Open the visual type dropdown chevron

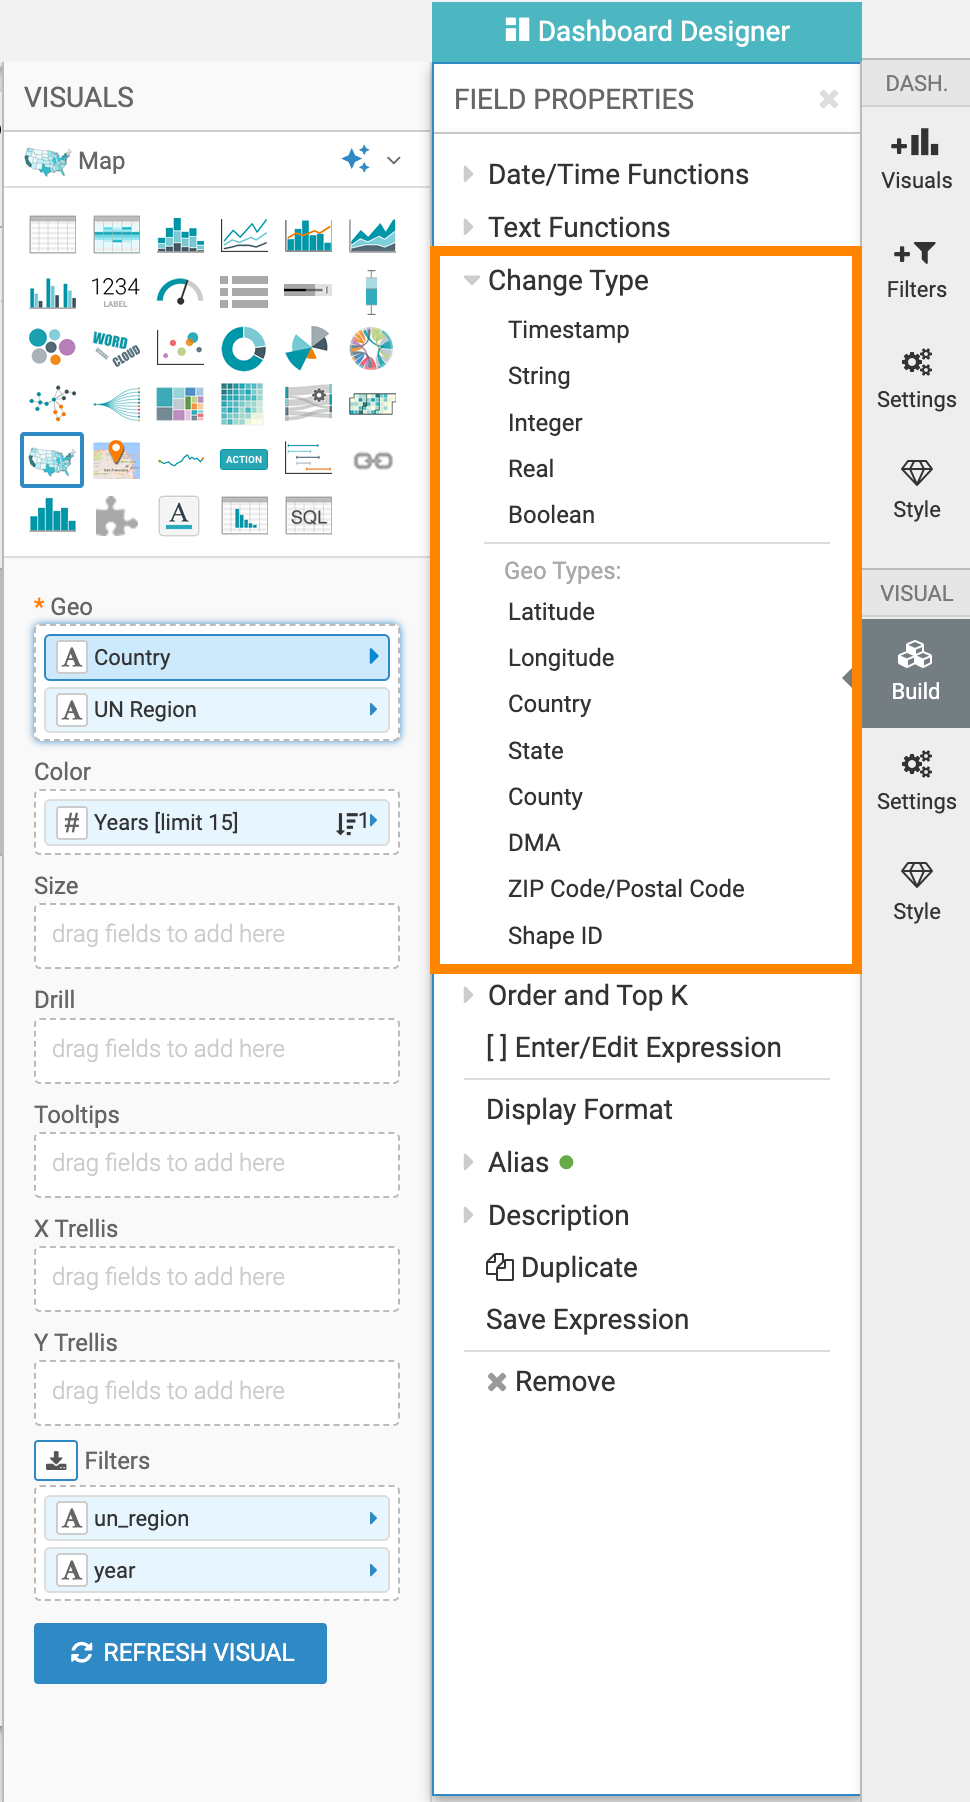pos(394,160)
